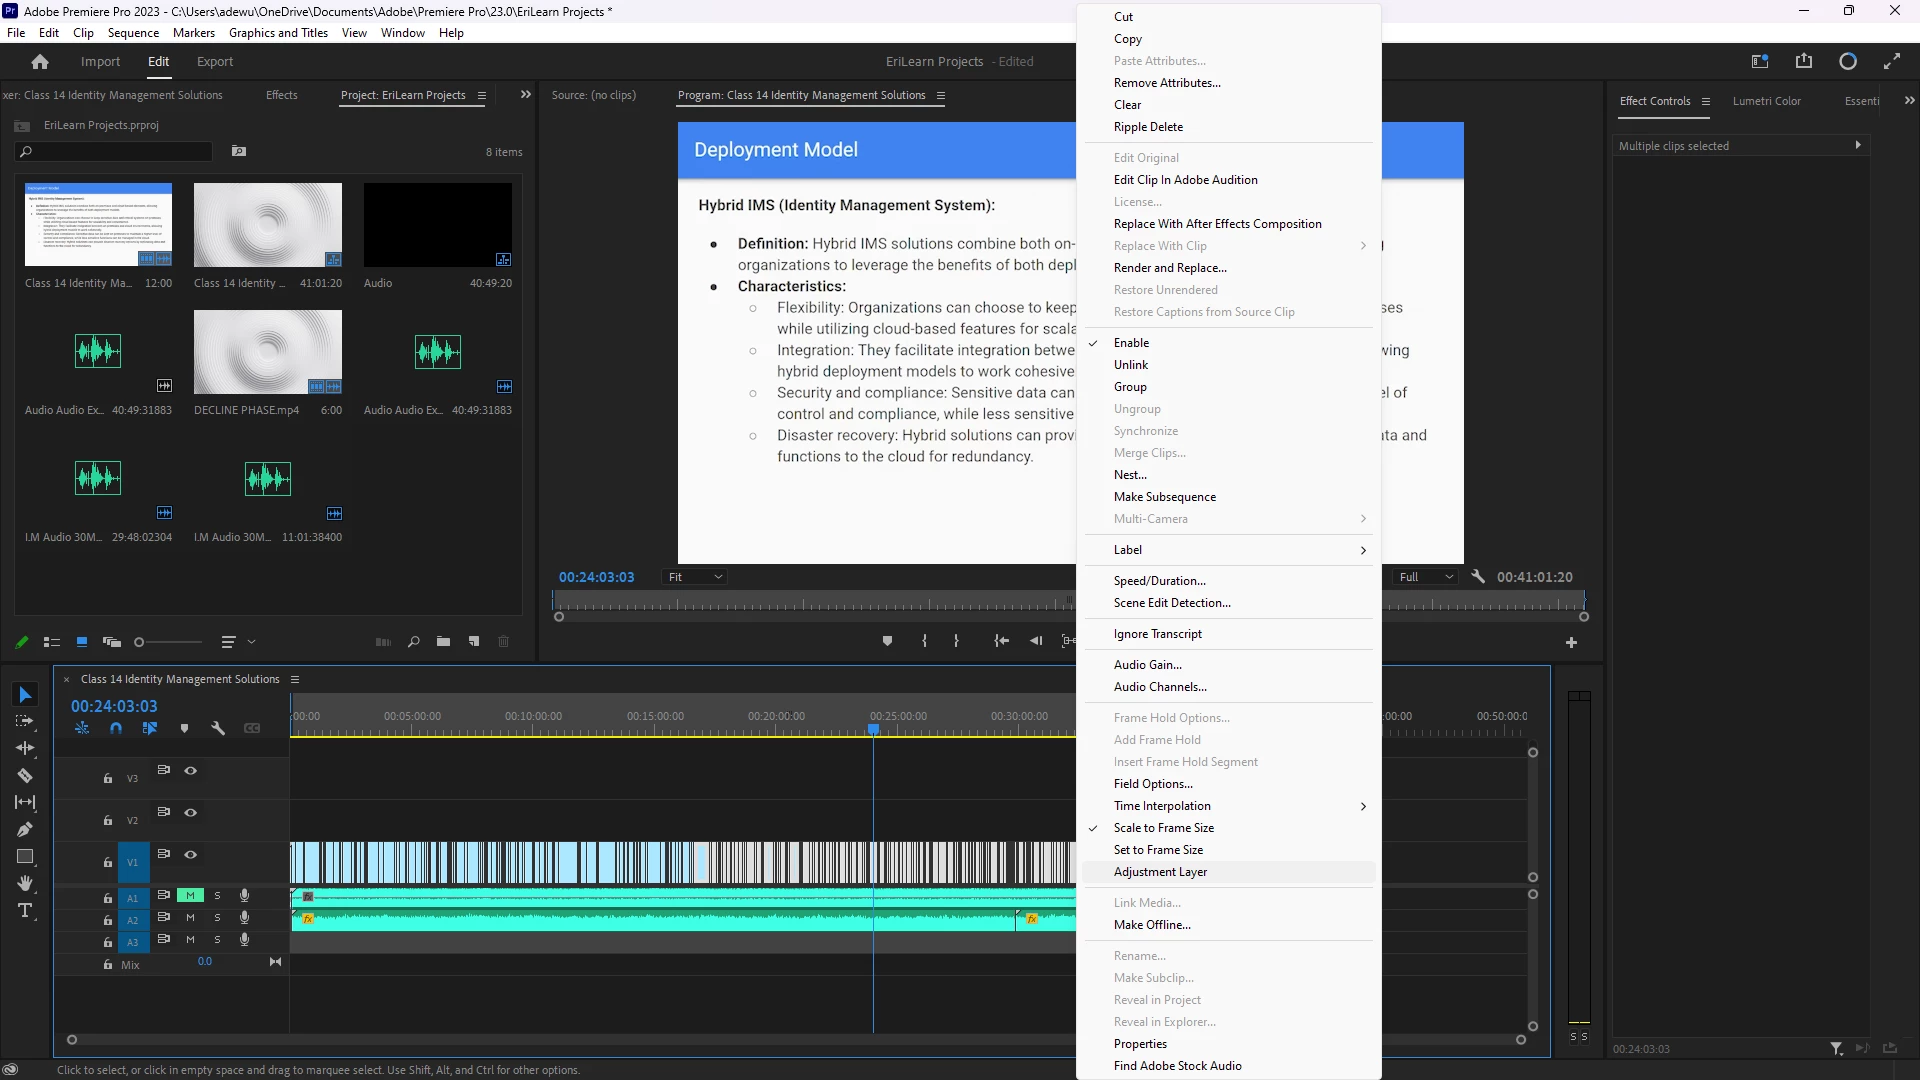Click the New Bin folder icon
Image resolution: width=1920 pixels, height=1080 pixels.
click(443, 642)
